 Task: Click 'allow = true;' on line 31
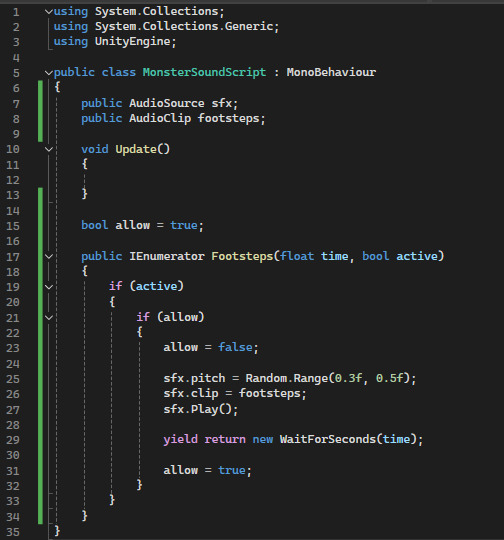(207, 470)
